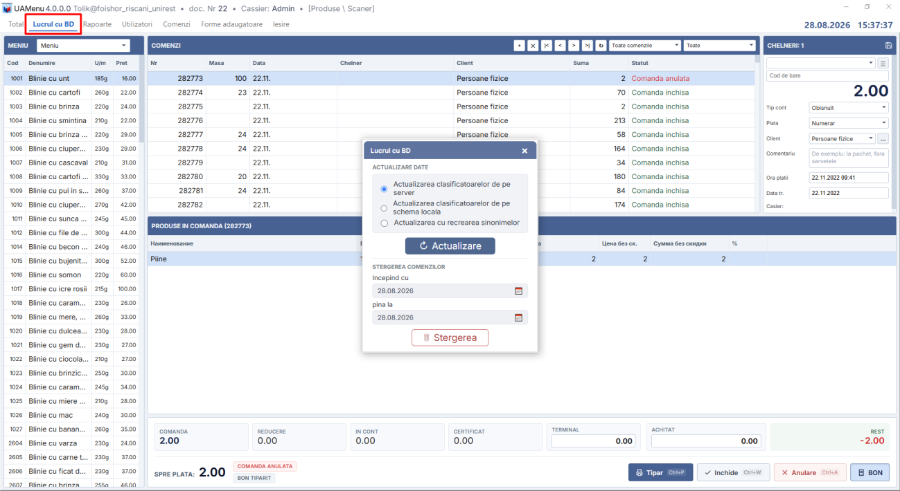Click the Anulare button
Image resolution: width=900 pixels, height=491 pixels.
coord(810,472)
